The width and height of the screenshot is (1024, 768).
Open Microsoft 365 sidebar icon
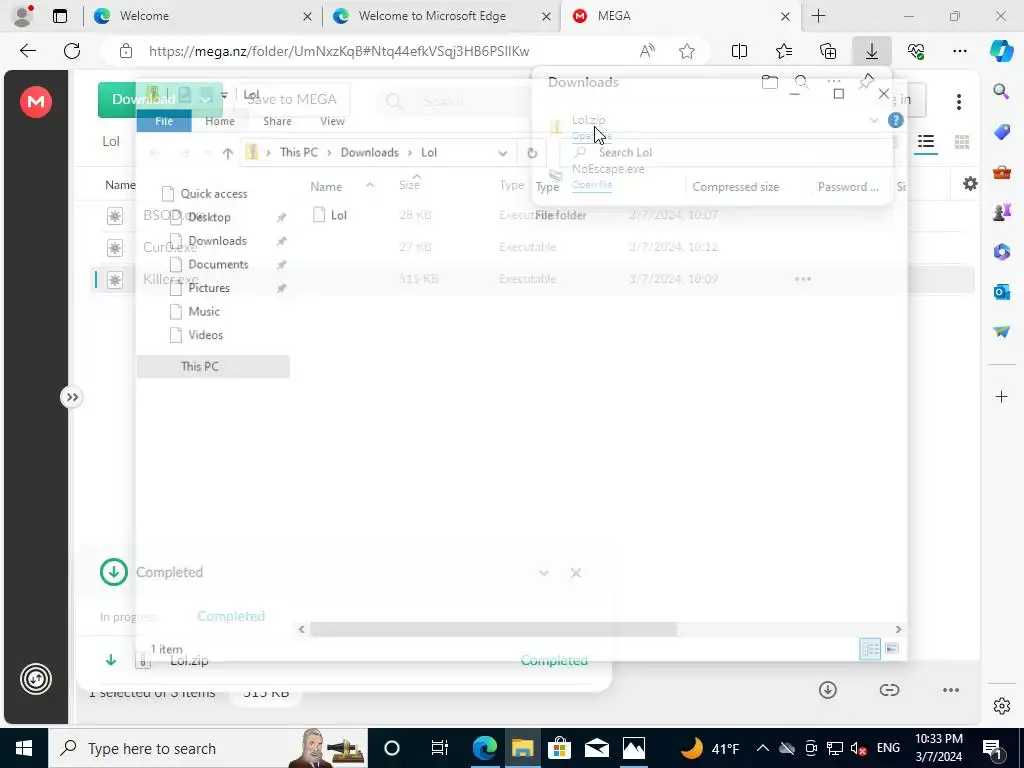tap(1001, 251)
